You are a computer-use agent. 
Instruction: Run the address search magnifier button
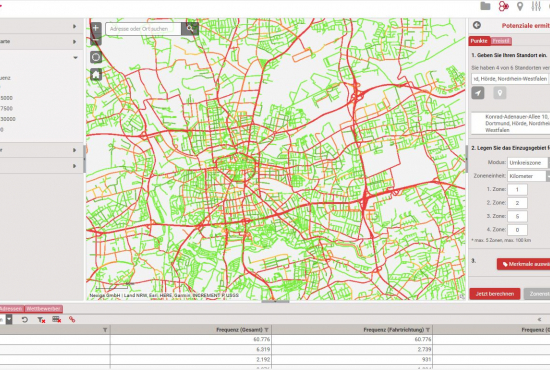pos(190,29)
